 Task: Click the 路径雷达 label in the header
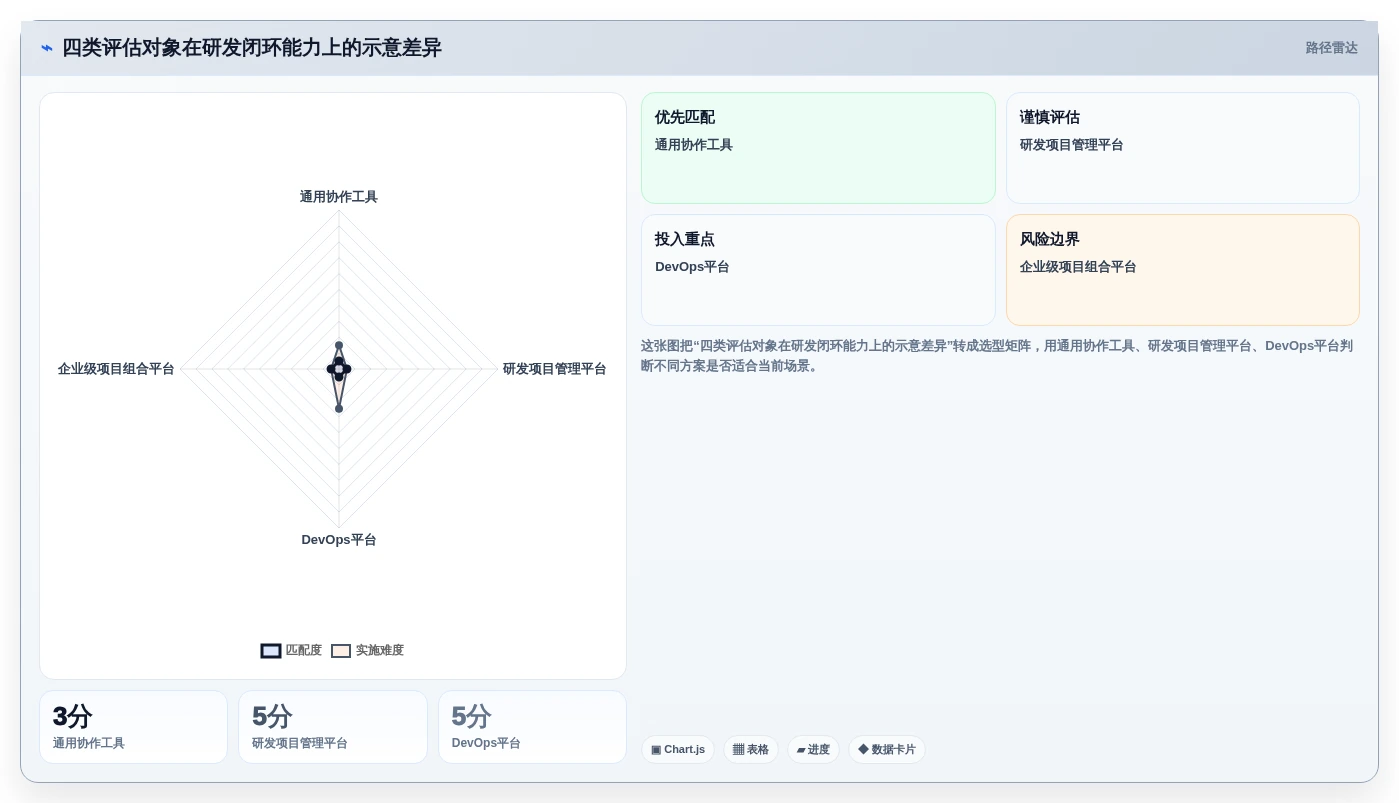point(1331,48)
